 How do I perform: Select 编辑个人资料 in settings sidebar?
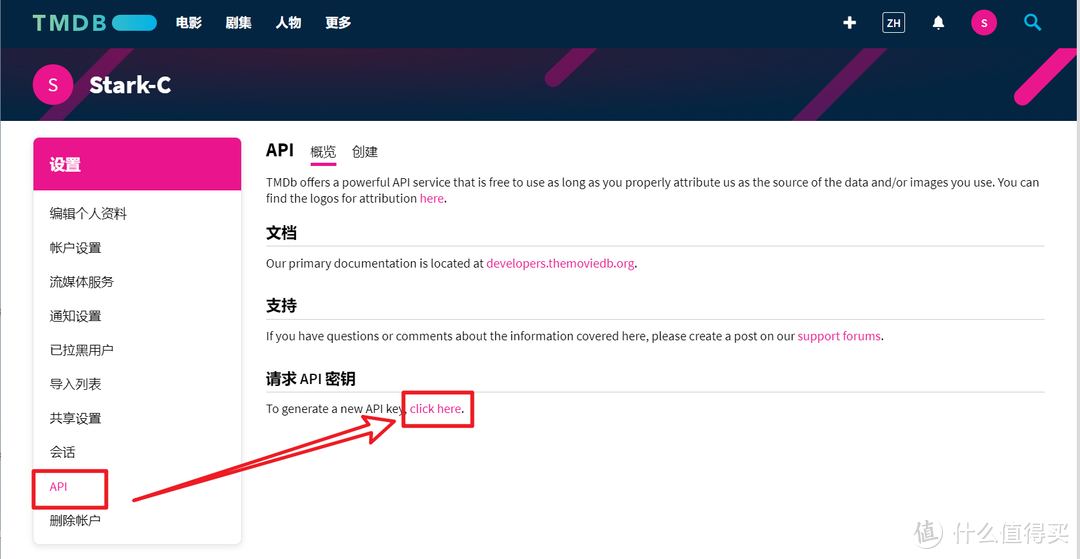click(x=88, y=214)
